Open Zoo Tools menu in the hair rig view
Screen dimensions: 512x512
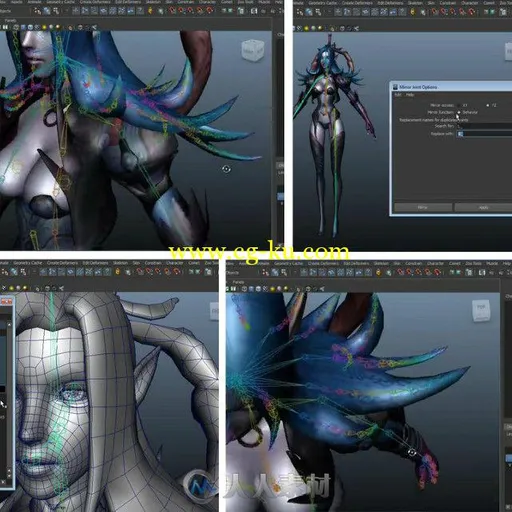click(x=473, y=263)
